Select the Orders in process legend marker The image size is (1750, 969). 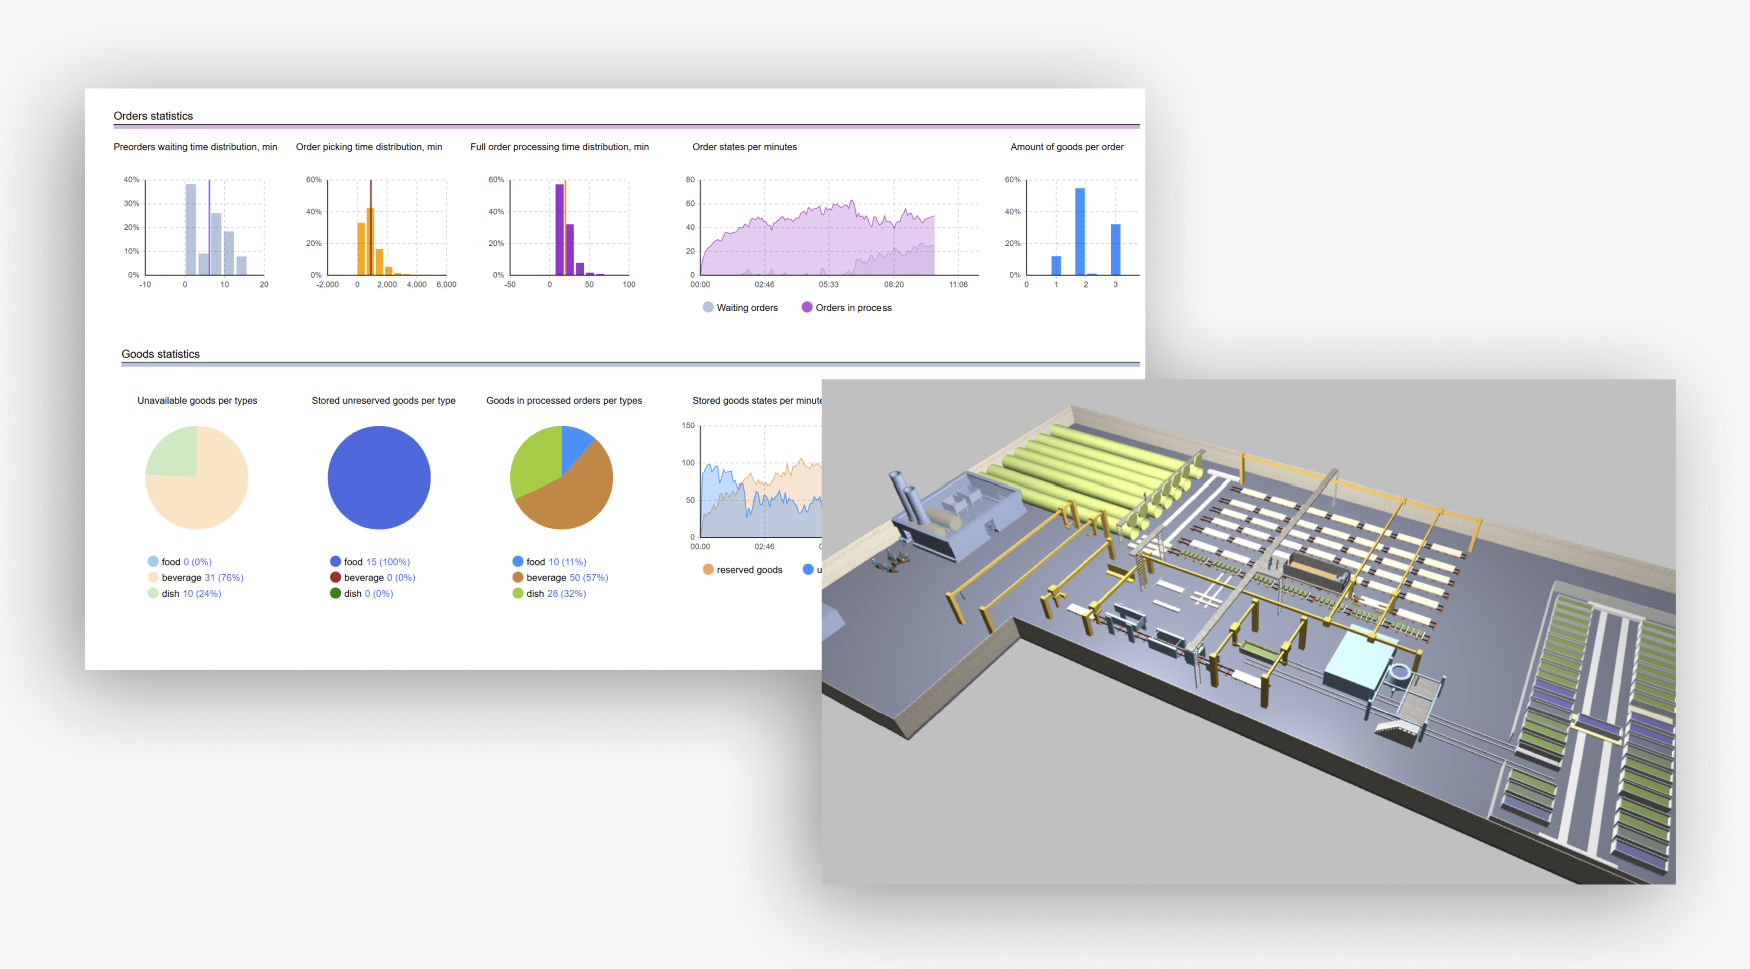(806, 307)
